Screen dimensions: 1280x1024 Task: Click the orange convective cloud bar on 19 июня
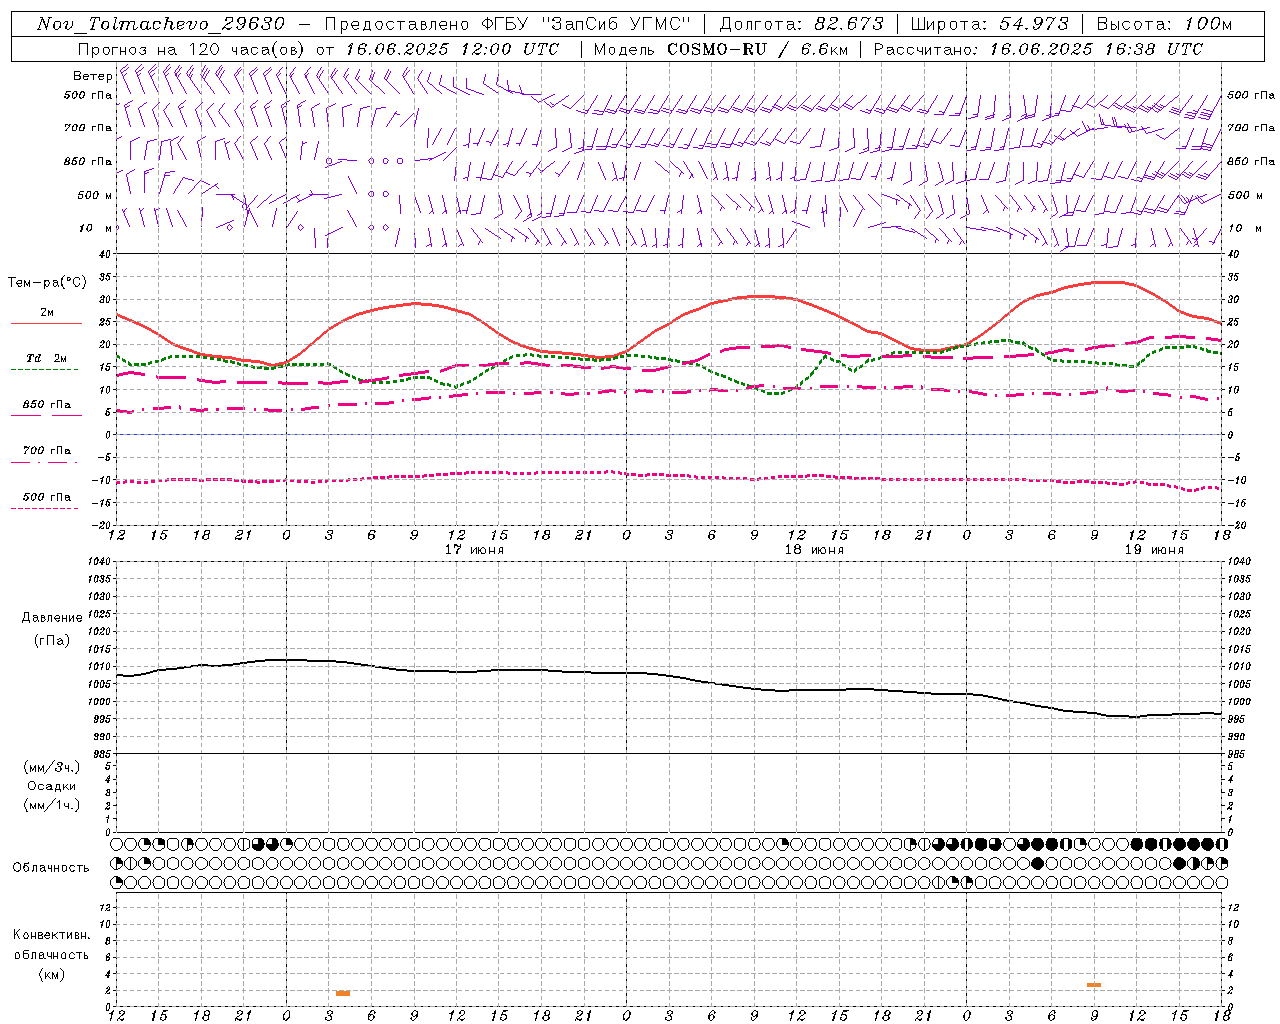[1093, 985]
